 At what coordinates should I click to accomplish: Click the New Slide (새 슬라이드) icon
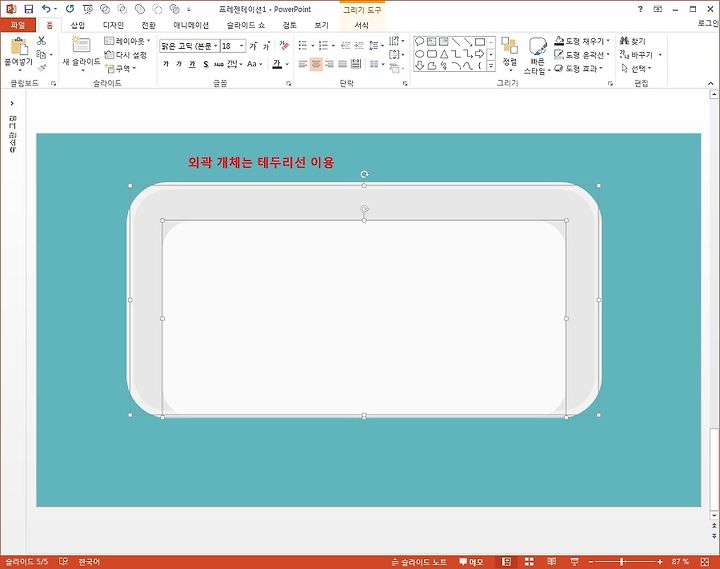click(x=81, y=45)
